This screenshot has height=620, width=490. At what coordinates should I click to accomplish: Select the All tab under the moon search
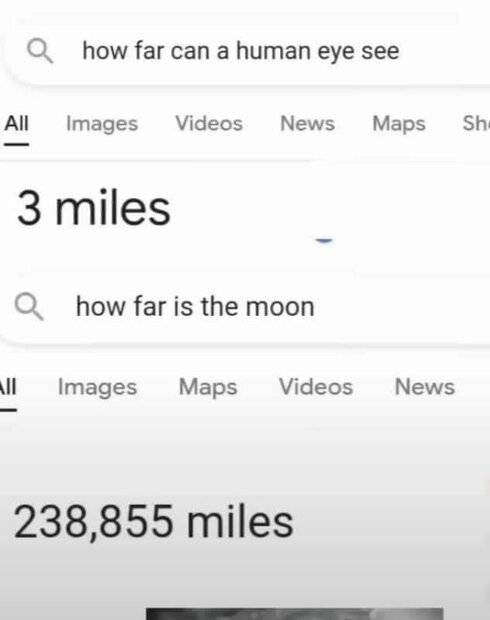(x=8, y=387)
